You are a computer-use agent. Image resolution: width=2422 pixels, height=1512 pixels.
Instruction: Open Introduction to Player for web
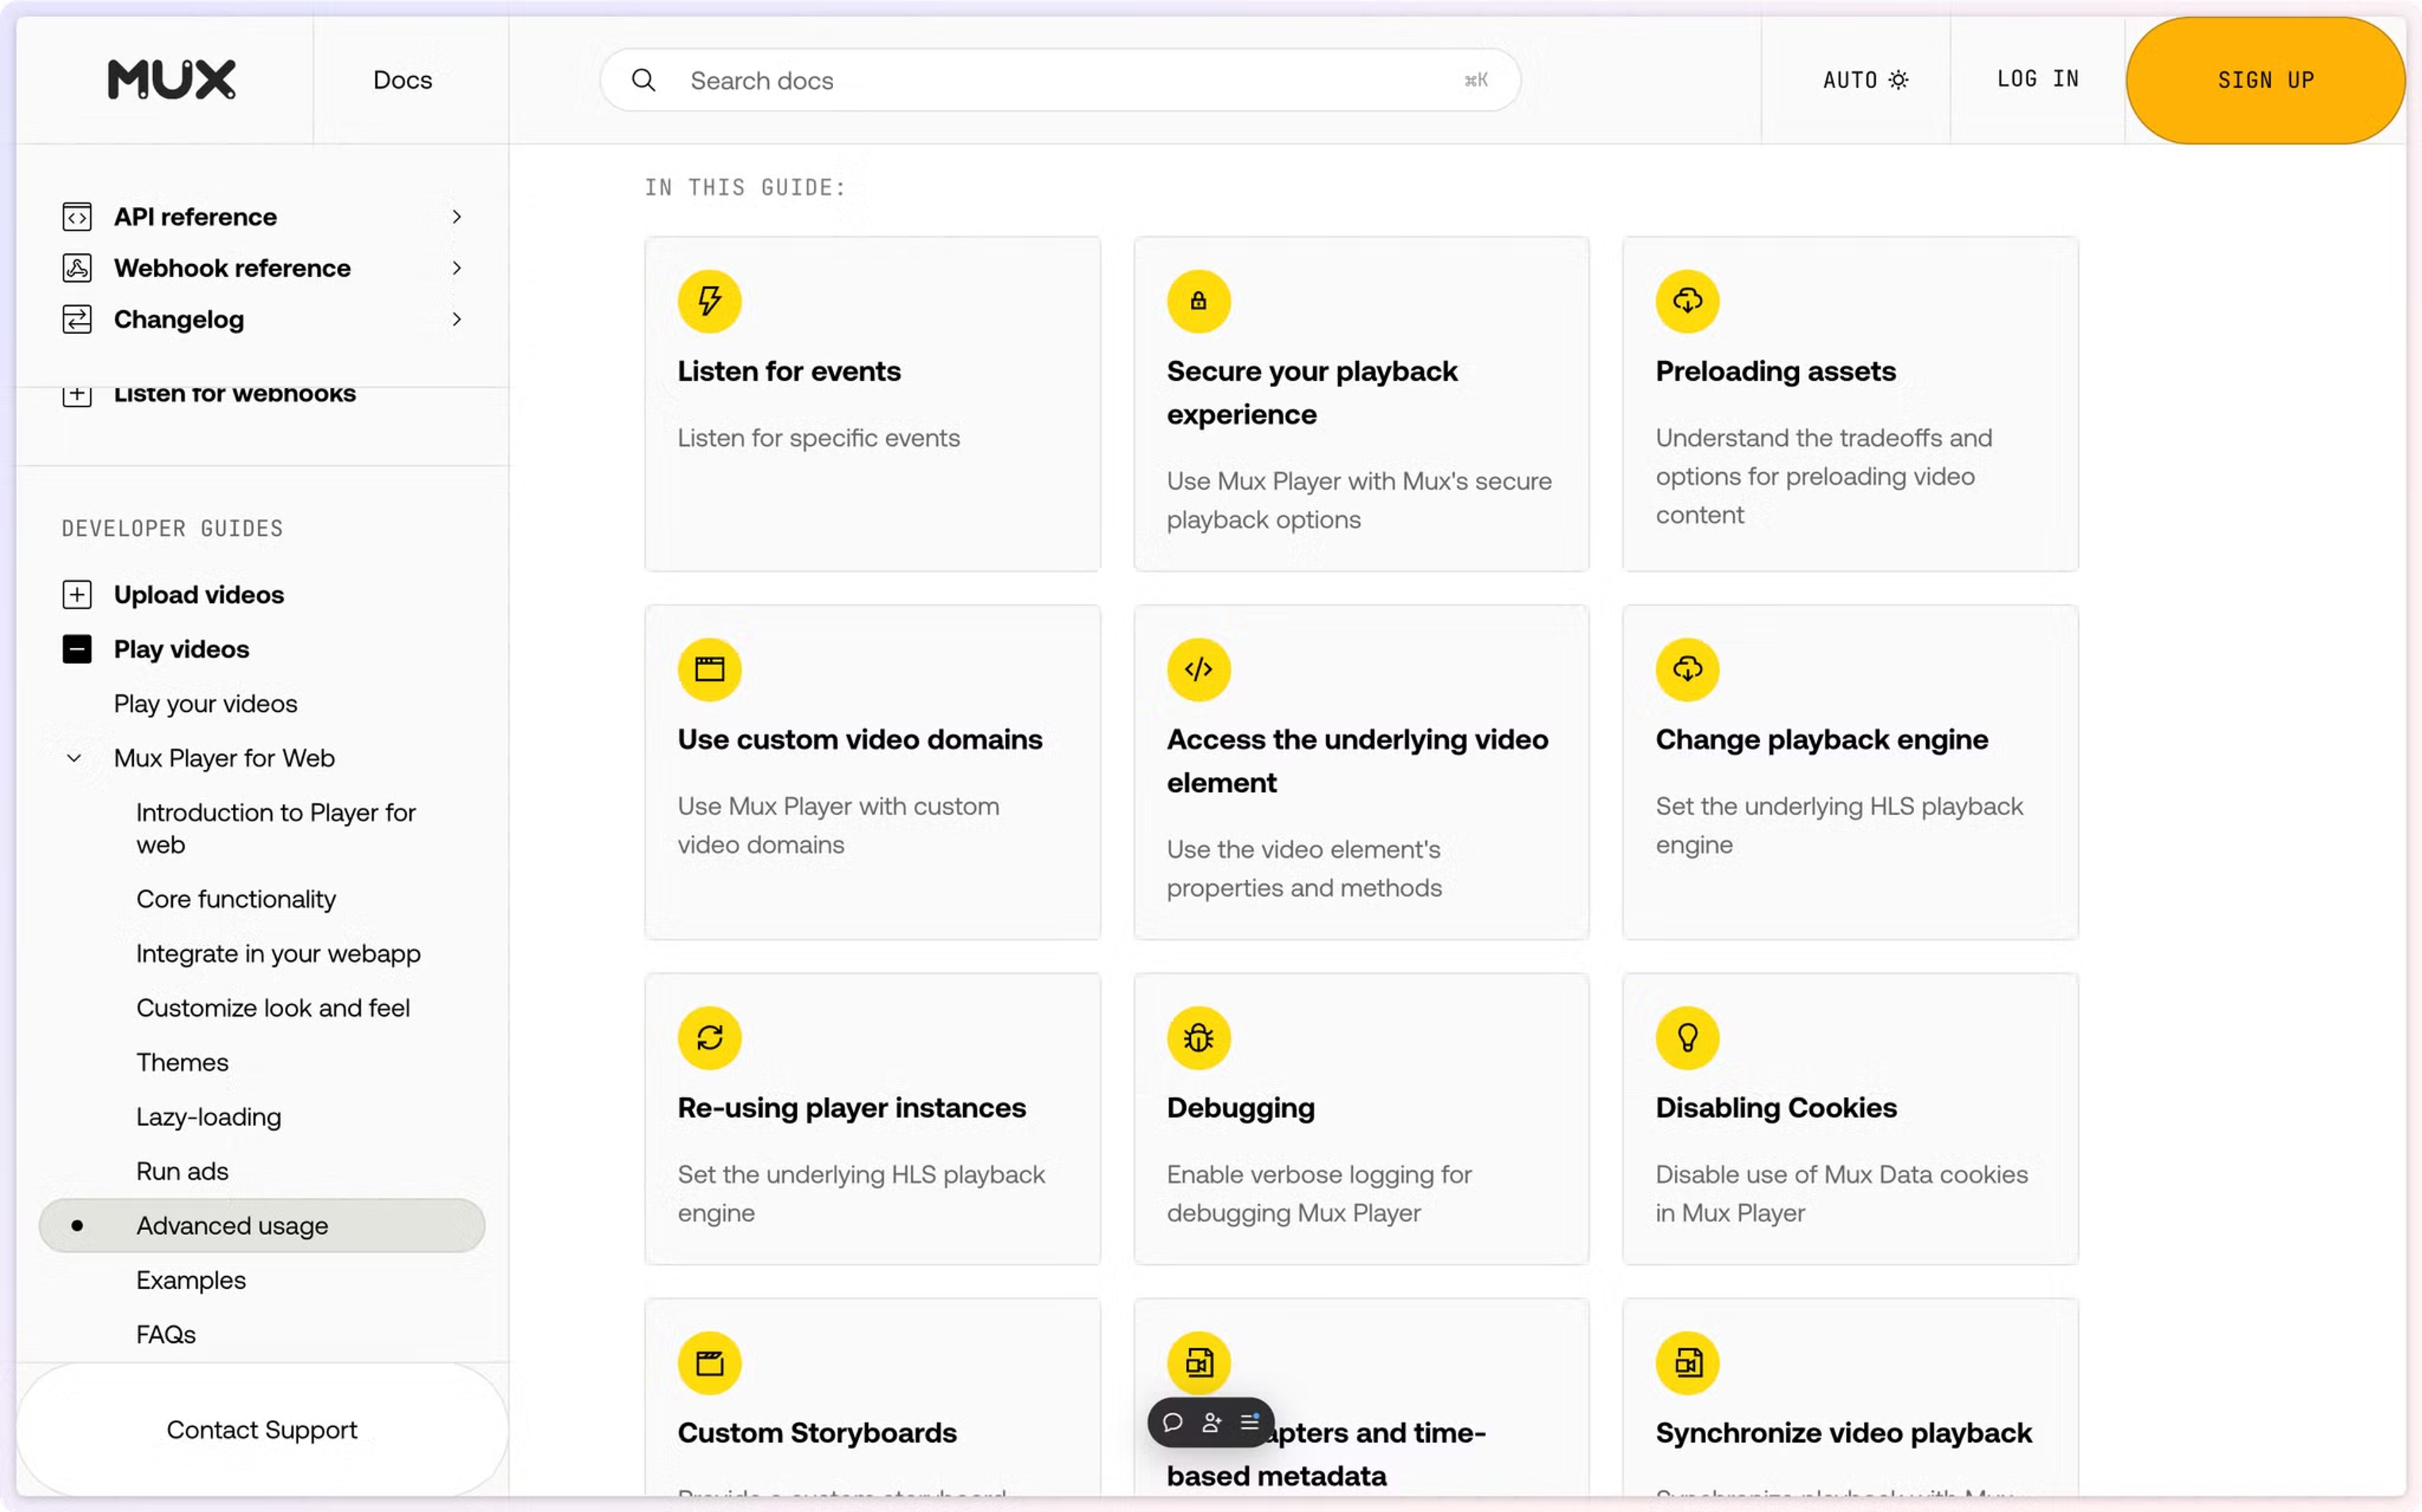(x=276, y=828)
